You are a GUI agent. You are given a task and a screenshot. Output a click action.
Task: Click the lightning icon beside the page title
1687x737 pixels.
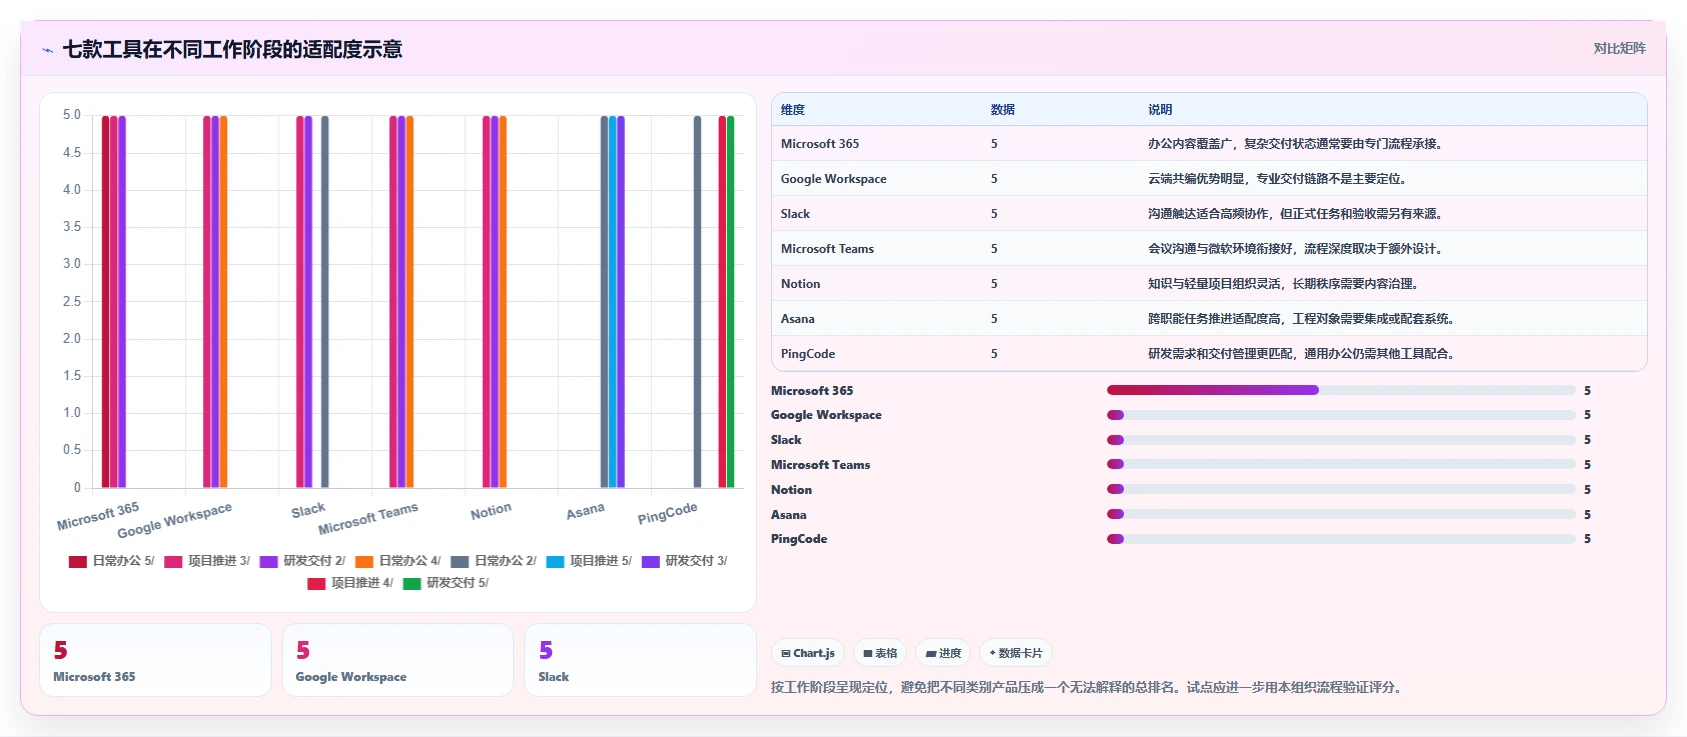(47, 50)
